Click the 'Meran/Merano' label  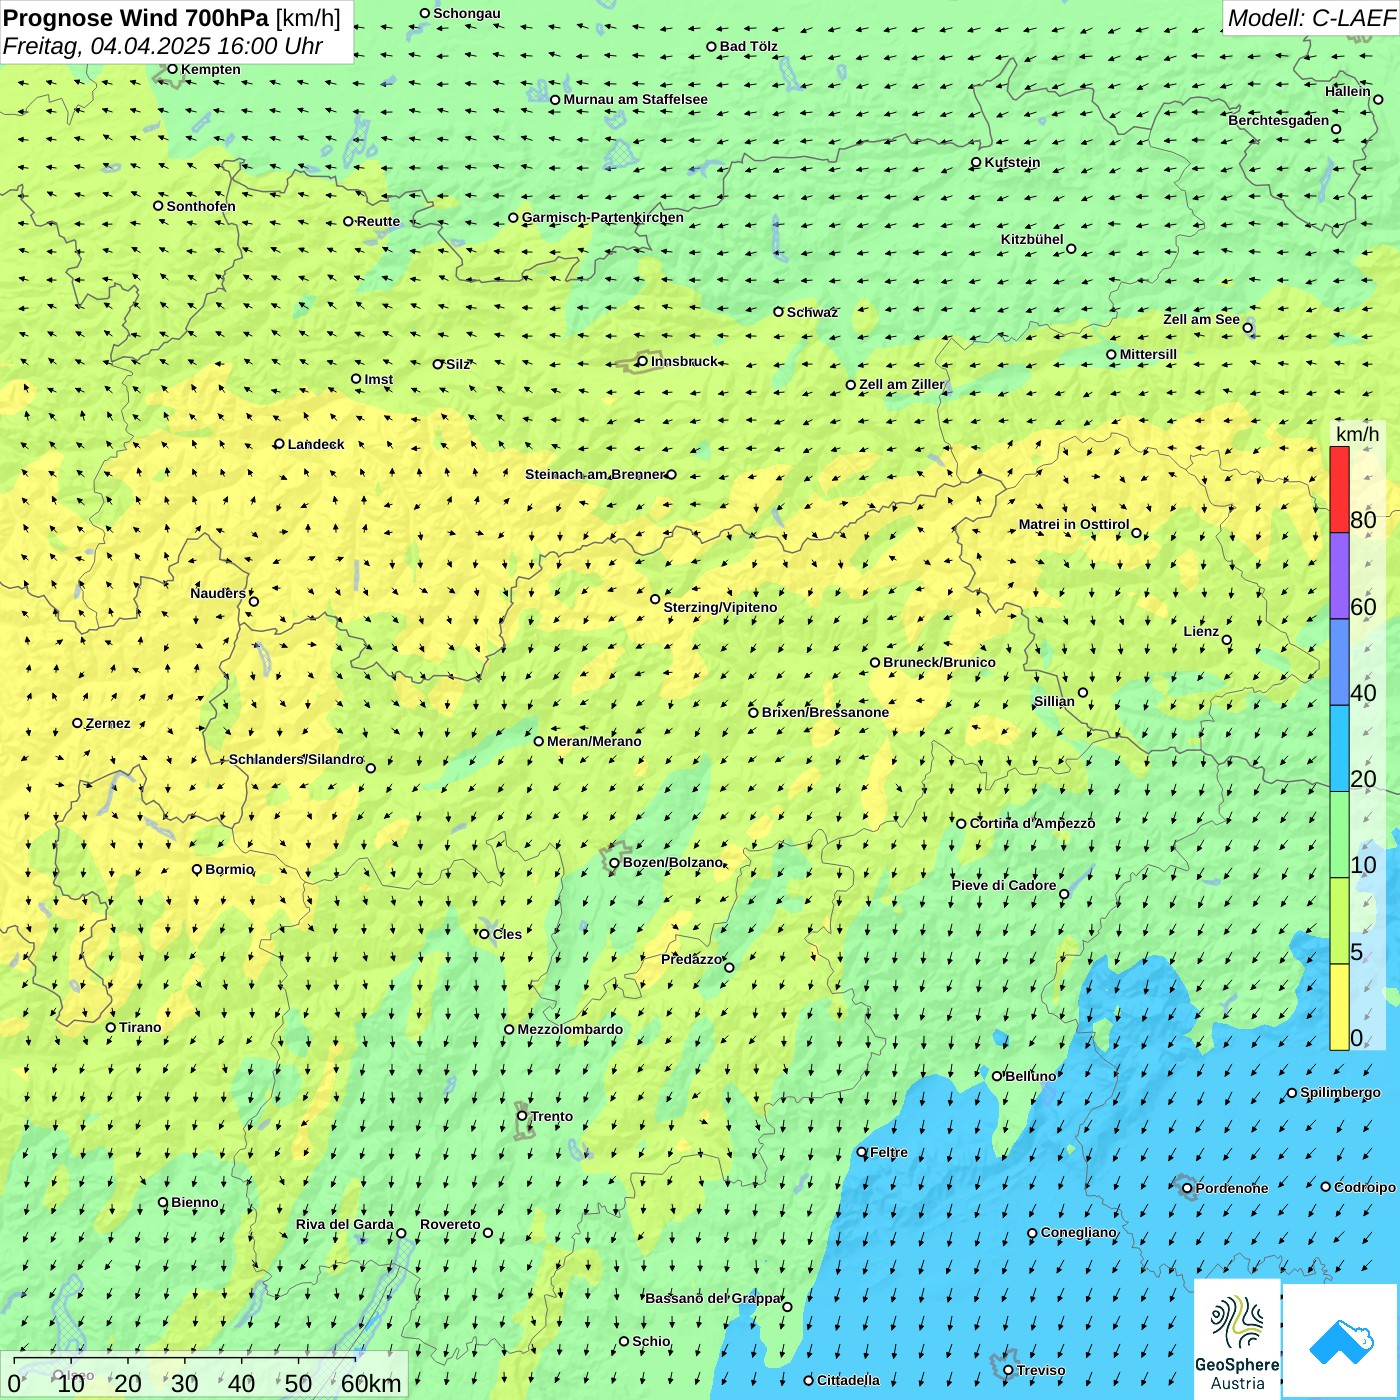coord(594,741)
